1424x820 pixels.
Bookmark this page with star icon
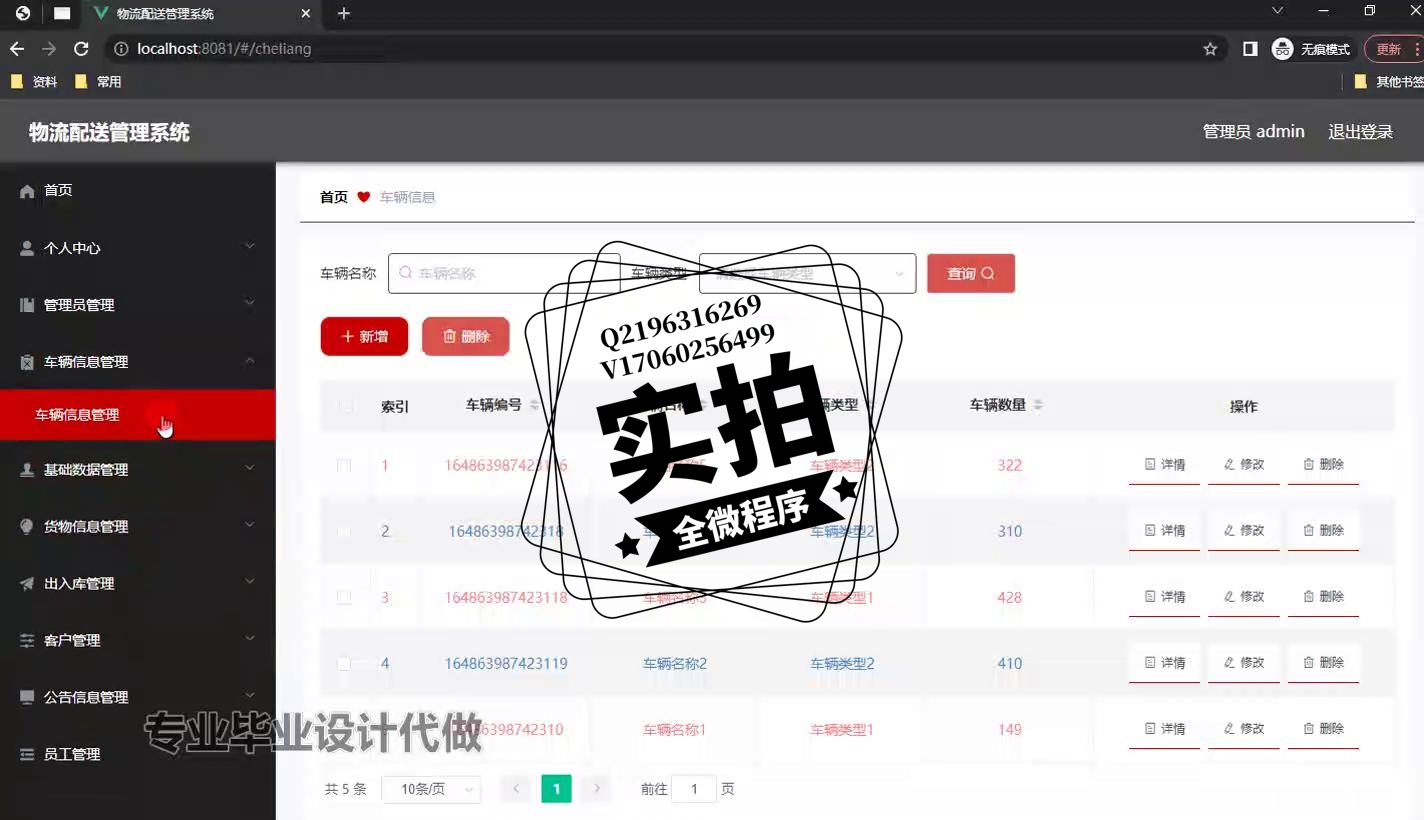click(x=1210, y=49)
